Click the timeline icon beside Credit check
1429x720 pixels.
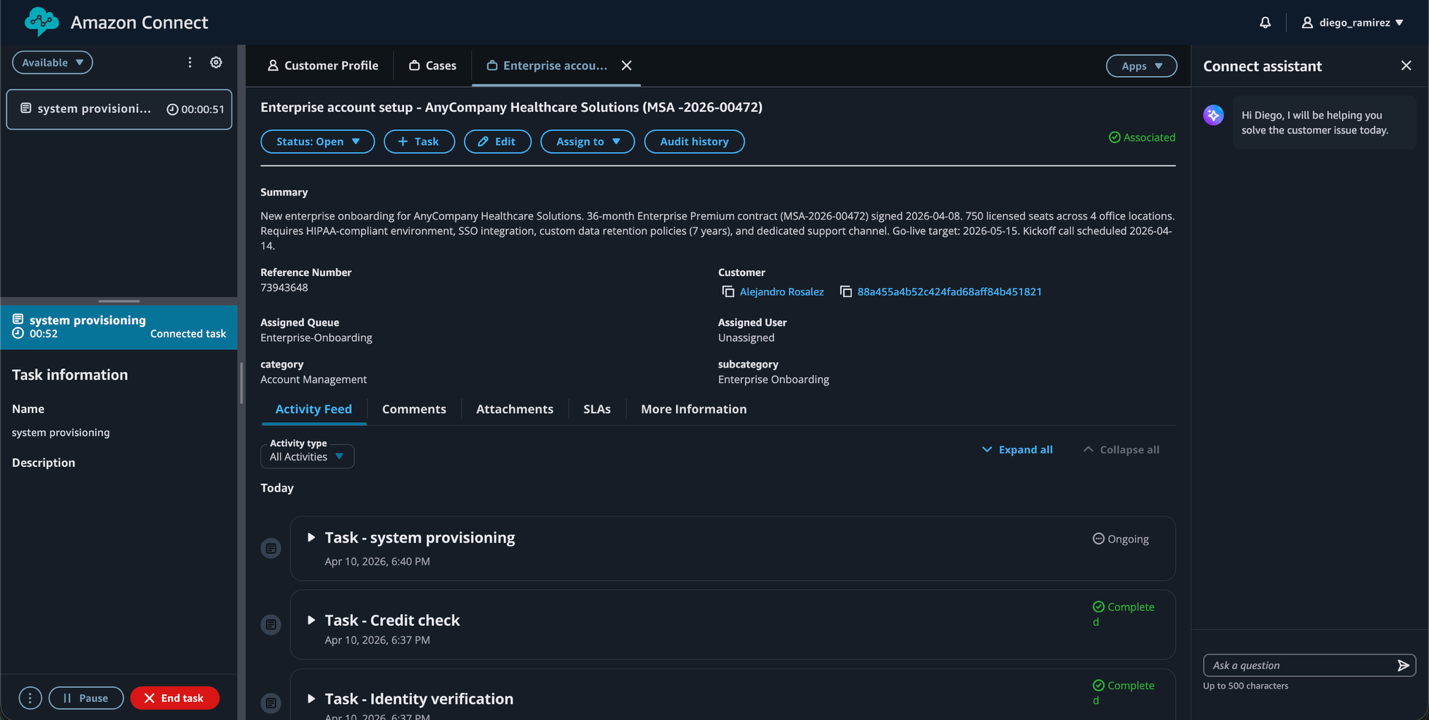point(271,625)
